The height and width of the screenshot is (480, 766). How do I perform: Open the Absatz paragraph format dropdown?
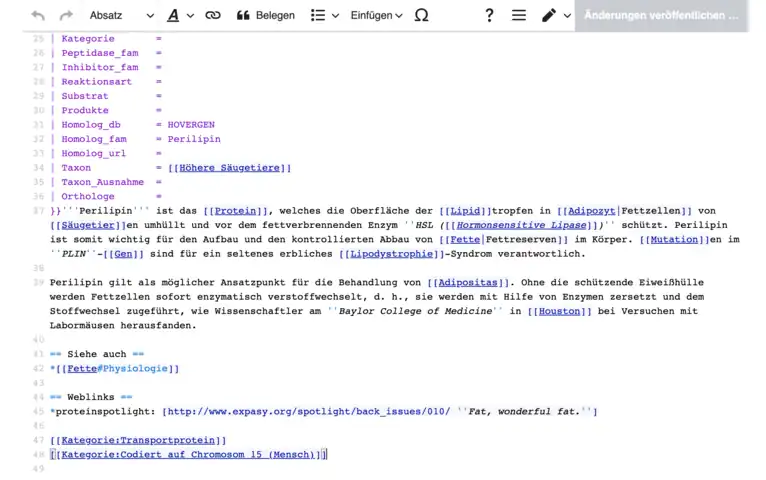122,16
